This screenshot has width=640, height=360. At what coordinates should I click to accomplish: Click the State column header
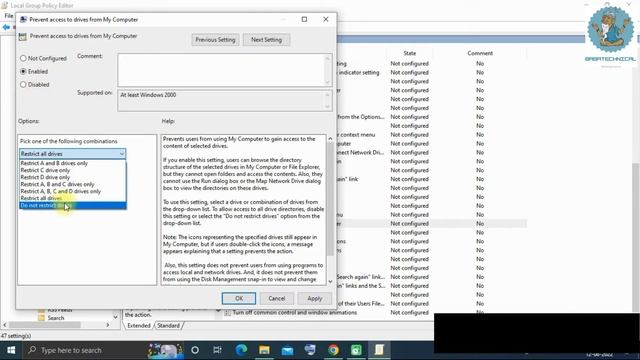(409, 53)
